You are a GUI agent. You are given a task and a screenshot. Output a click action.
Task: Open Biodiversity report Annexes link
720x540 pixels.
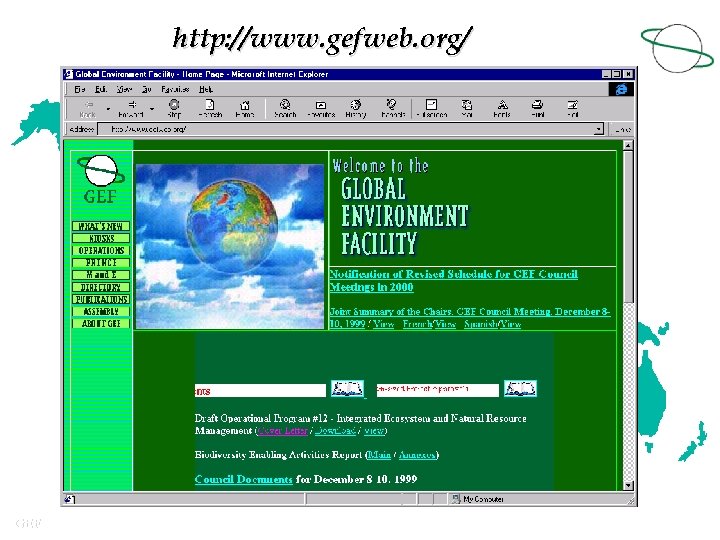point(417,455)
